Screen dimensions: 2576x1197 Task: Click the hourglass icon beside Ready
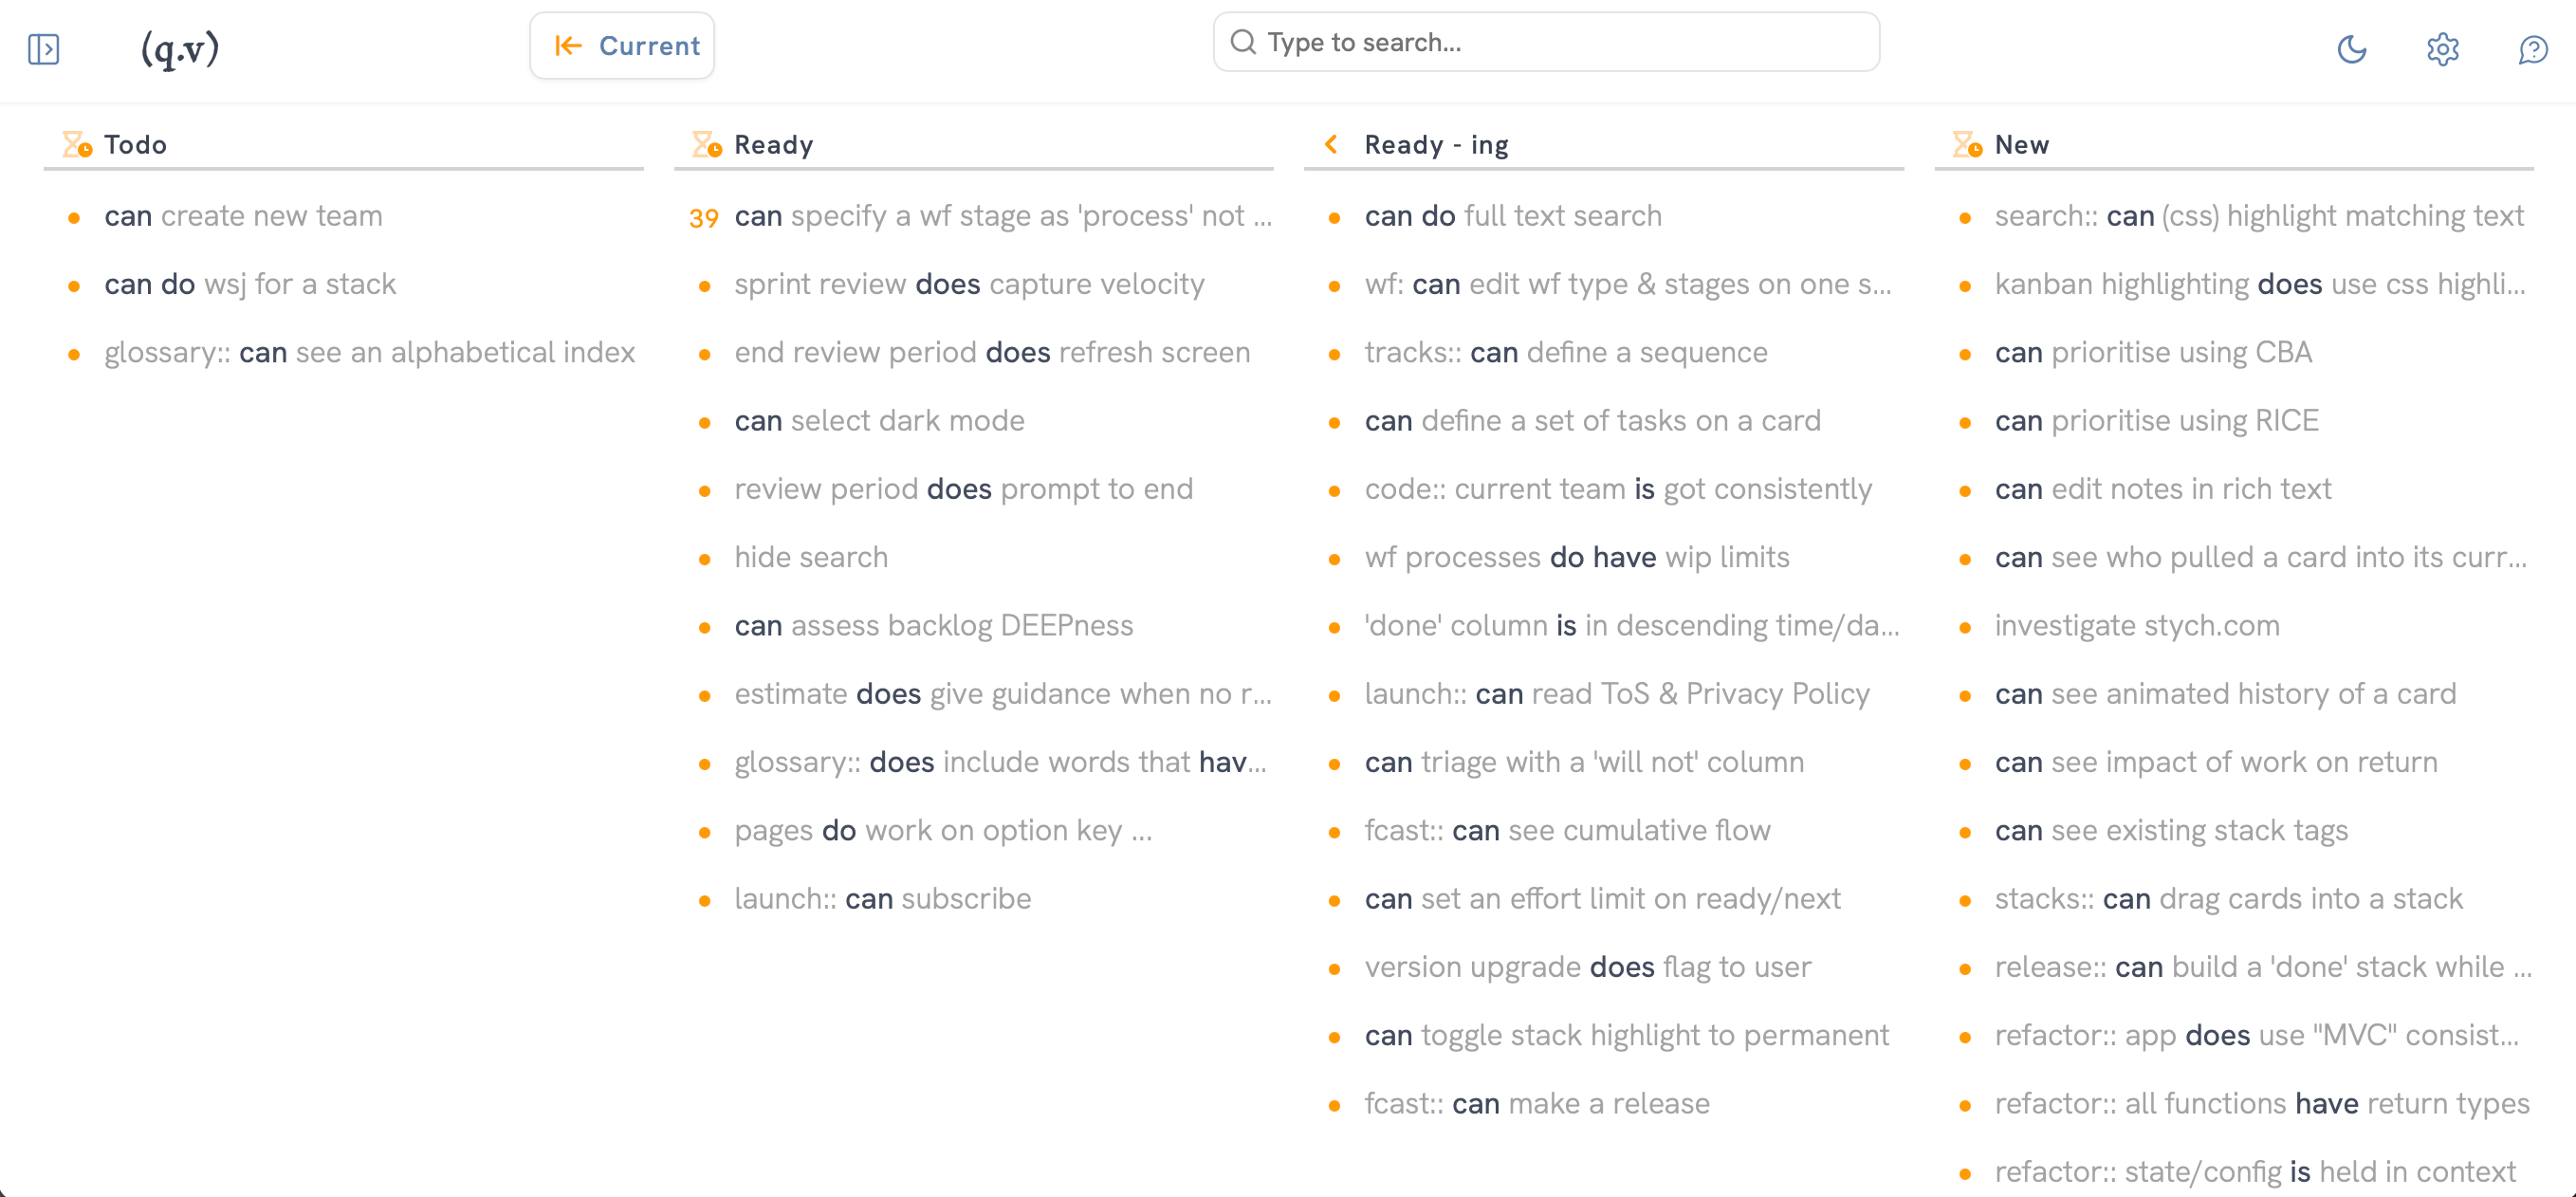click(707, 145)
